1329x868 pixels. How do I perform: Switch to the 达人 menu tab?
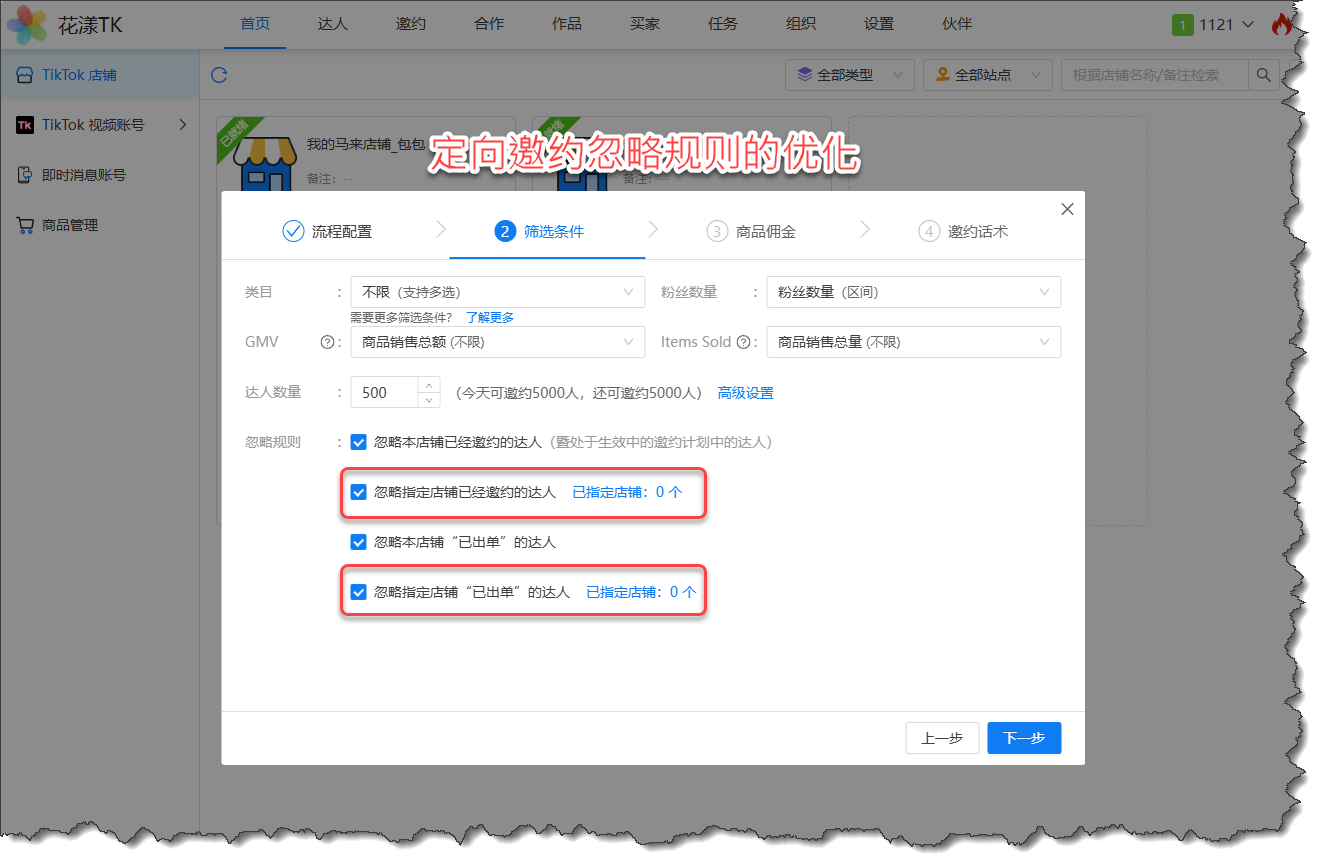[x=332, y=24]
